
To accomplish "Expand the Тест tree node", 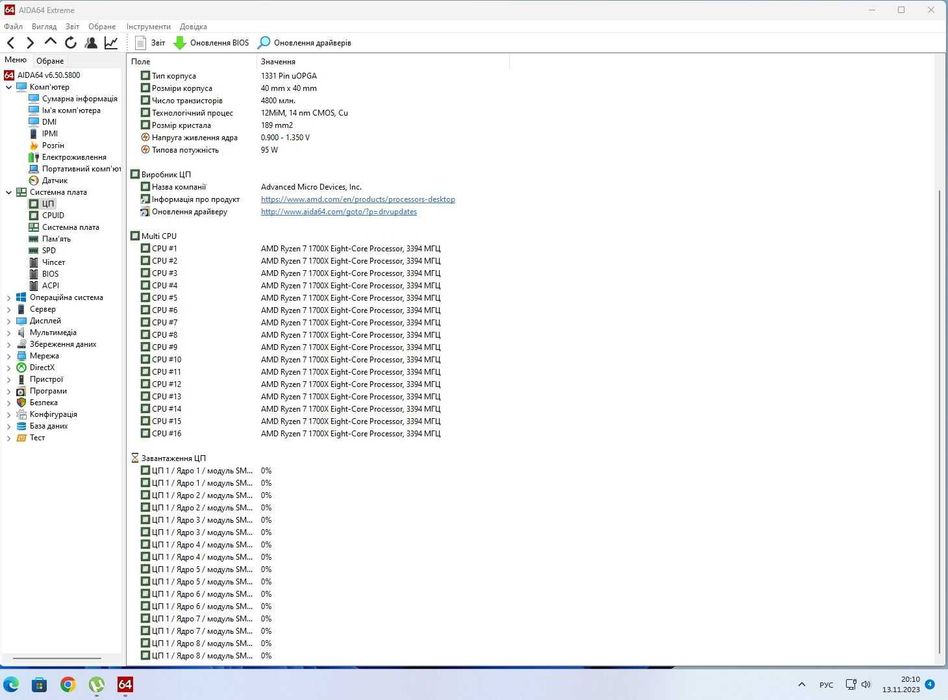I will [x=8, y=438].
